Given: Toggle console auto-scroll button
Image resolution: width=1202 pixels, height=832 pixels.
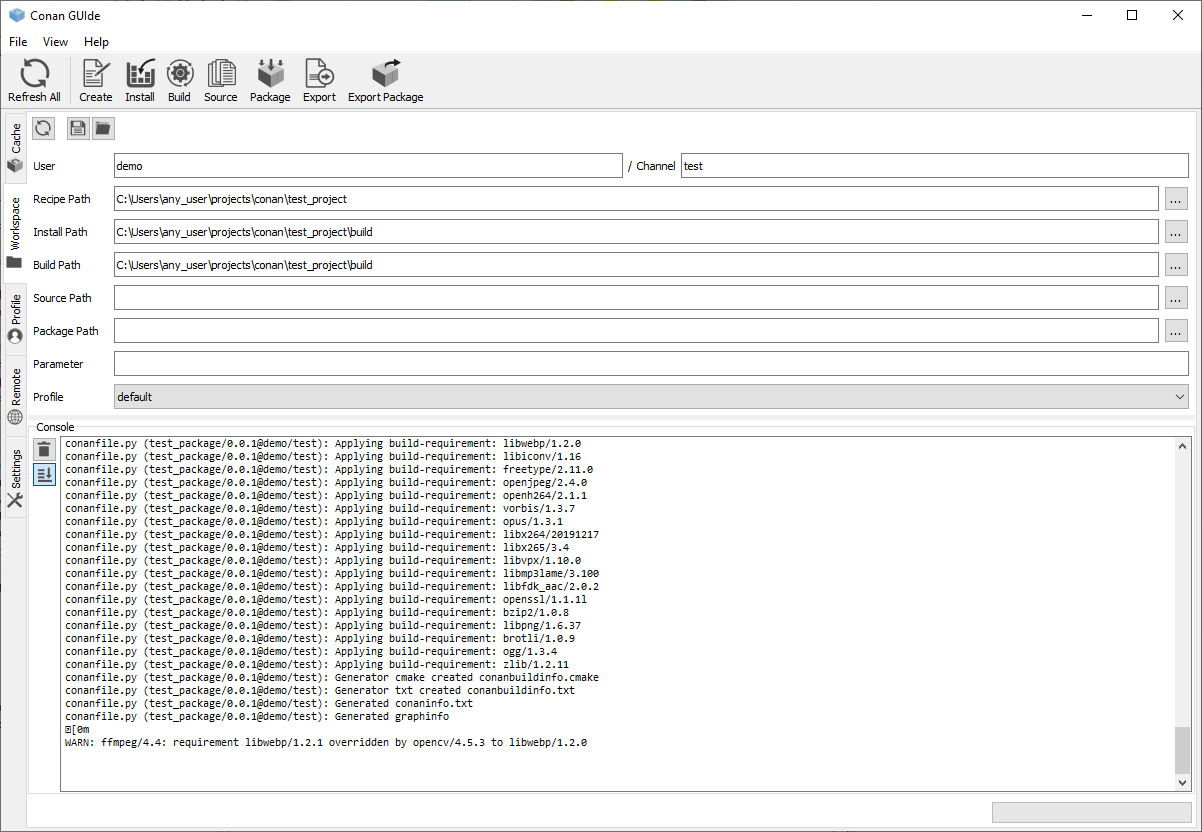Looking at the screenshot, I should (44, 474).
